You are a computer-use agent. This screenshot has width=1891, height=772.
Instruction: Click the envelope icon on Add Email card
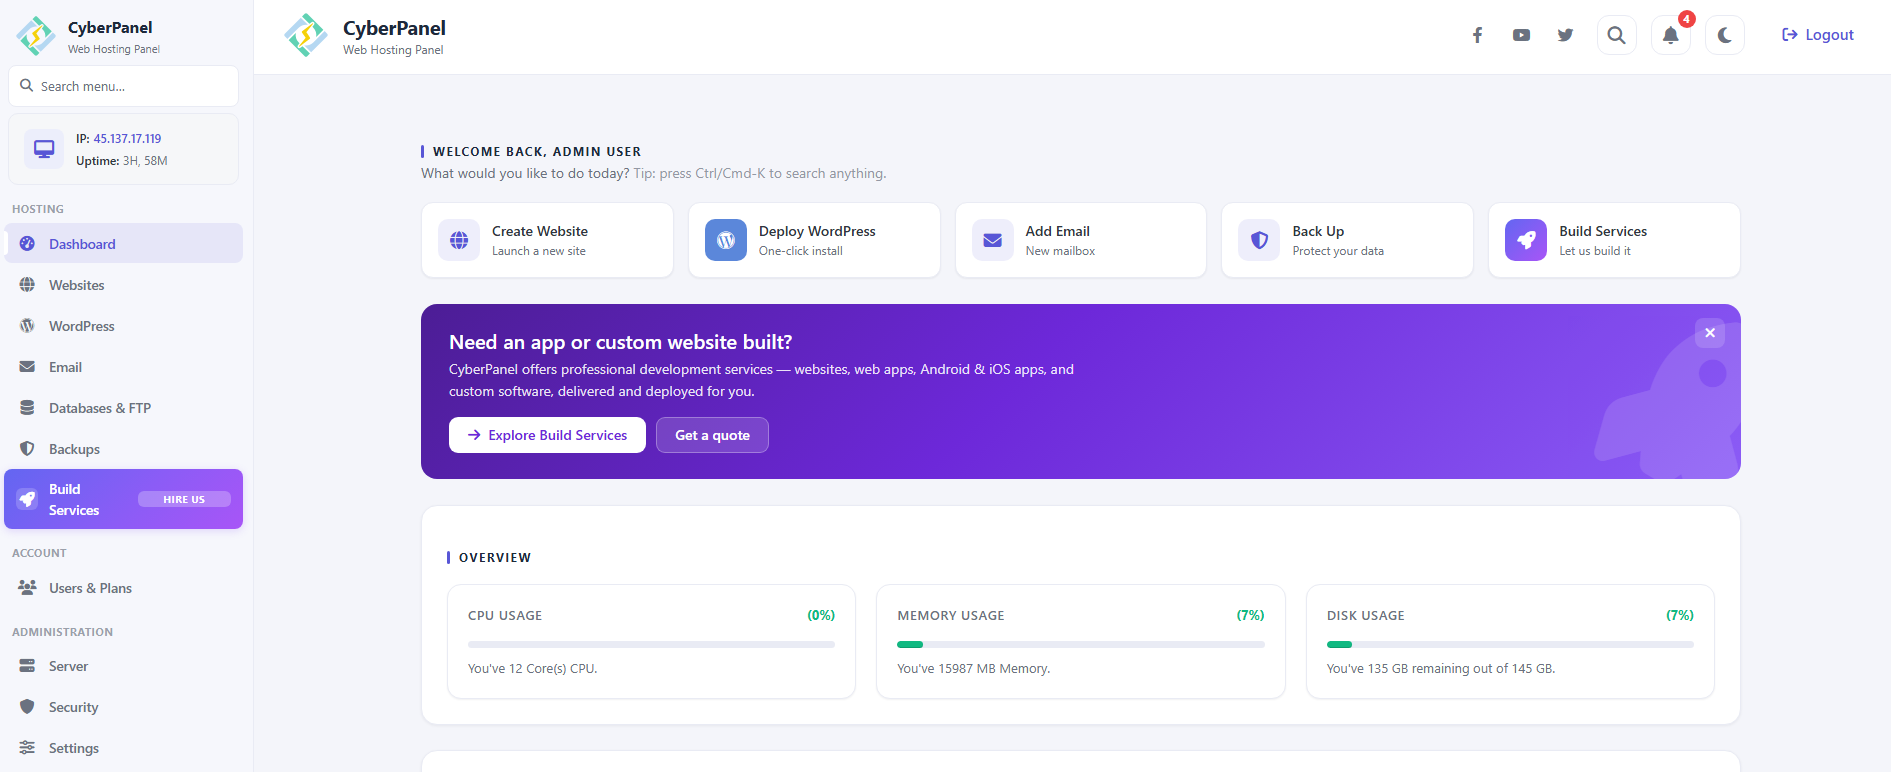point(993,240)
